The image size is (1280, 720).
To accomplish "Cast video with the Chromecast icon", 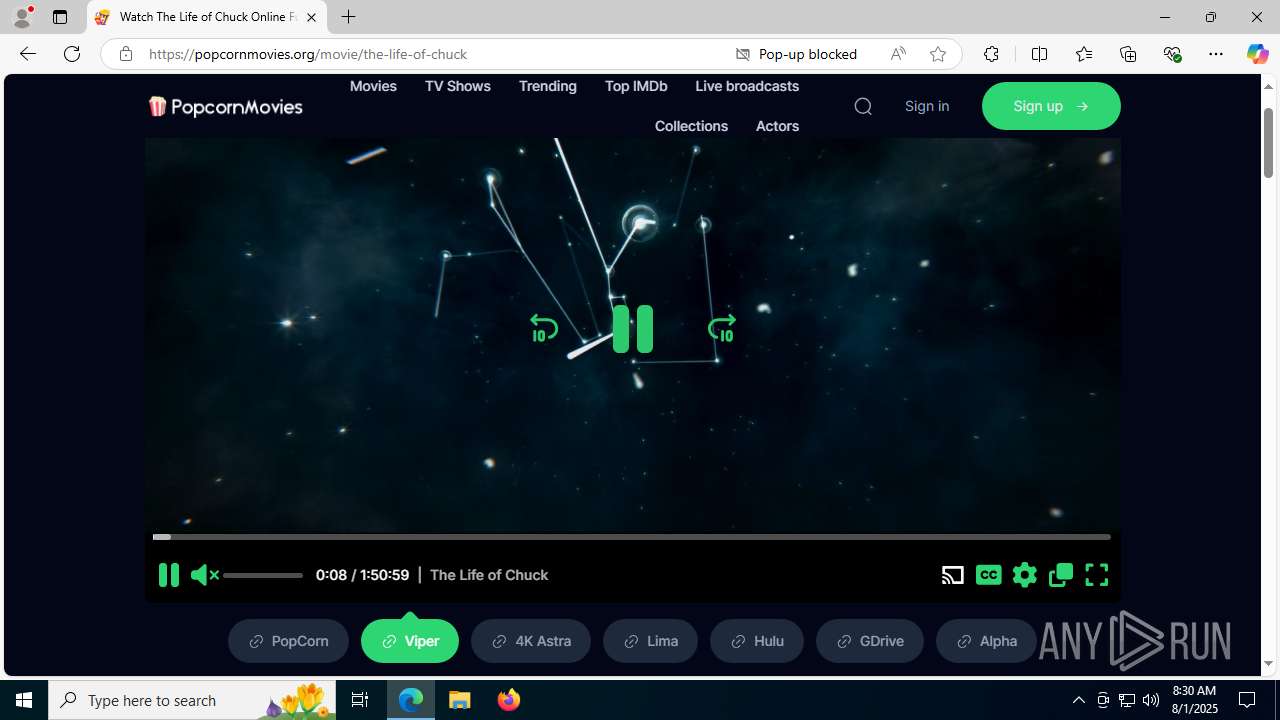I will coord(953,575).
